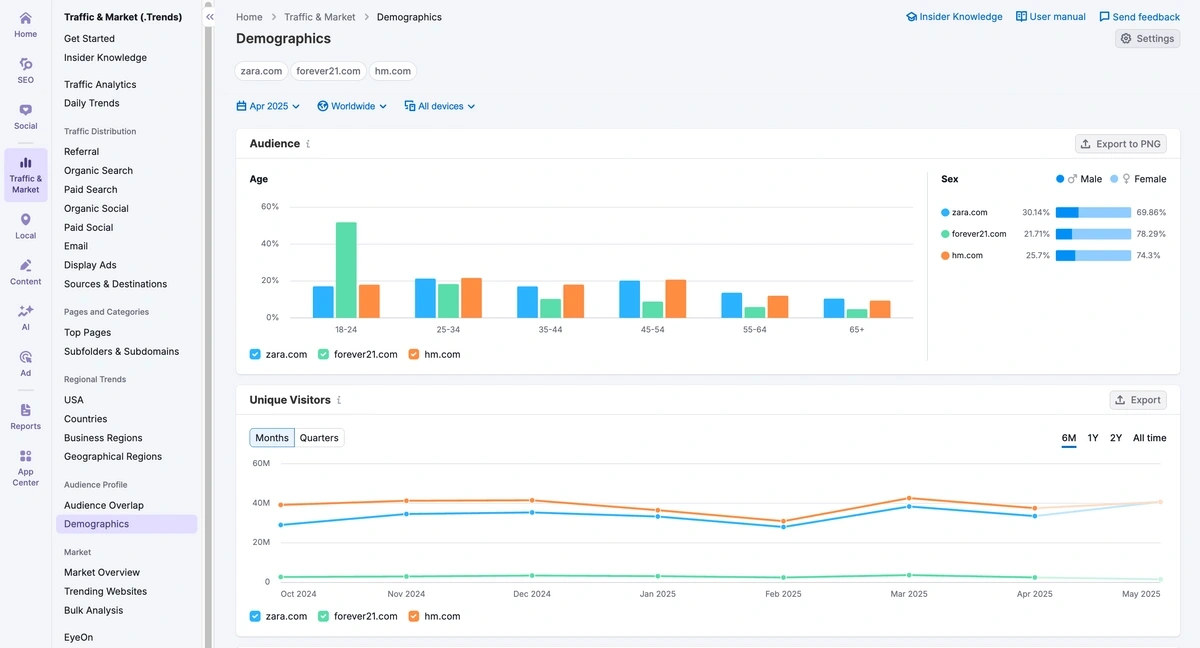
Task: Click the hm.com Mar 2025 data point
Action: pyautogui.click(x=909, y=498)
